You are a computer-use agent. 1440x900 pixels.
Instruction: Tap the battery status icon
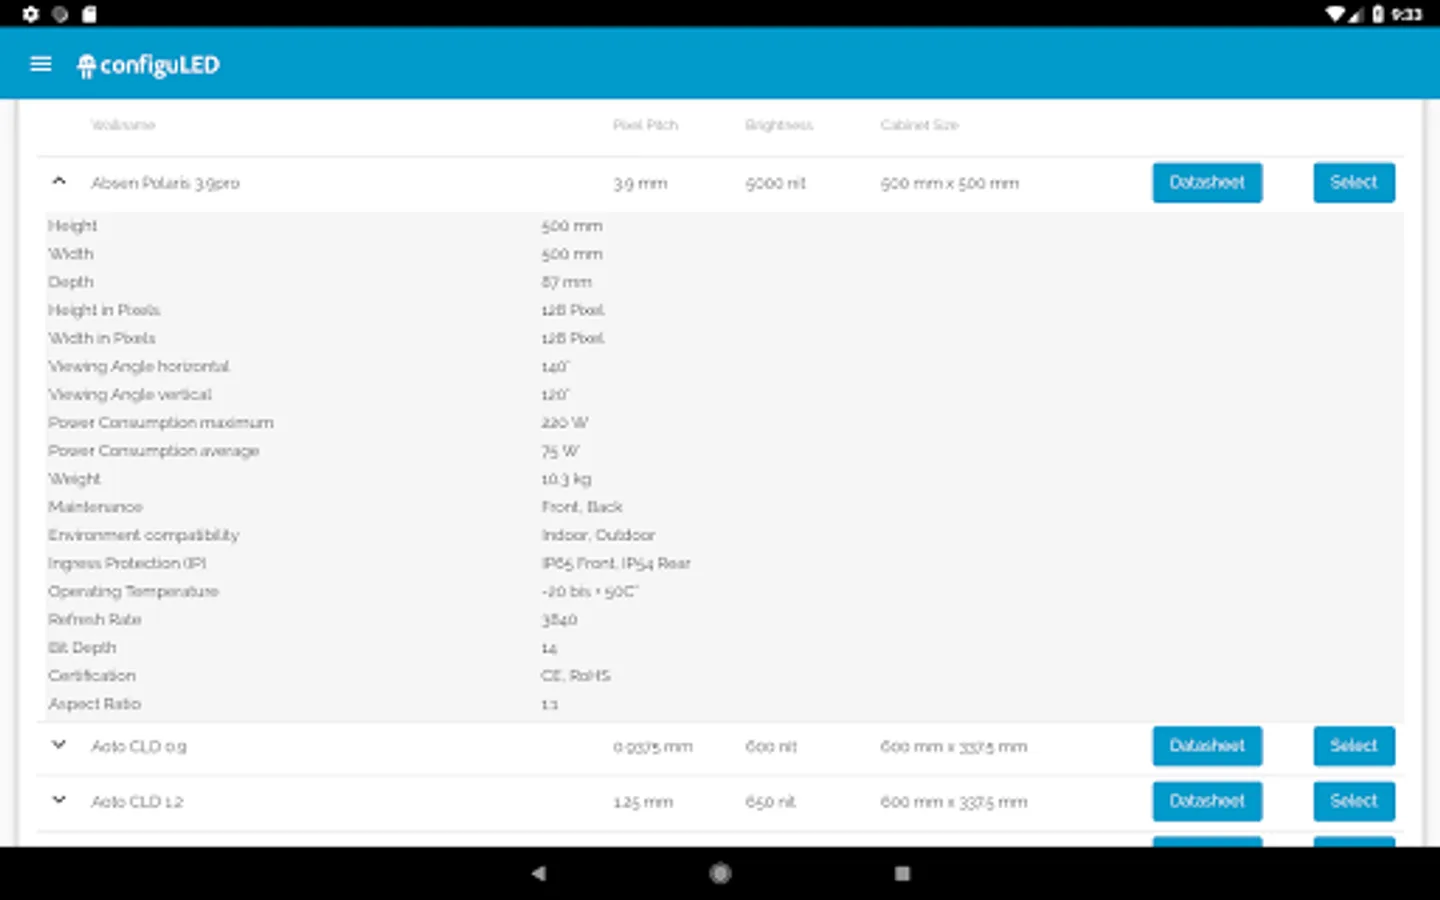pos(1378,14)
